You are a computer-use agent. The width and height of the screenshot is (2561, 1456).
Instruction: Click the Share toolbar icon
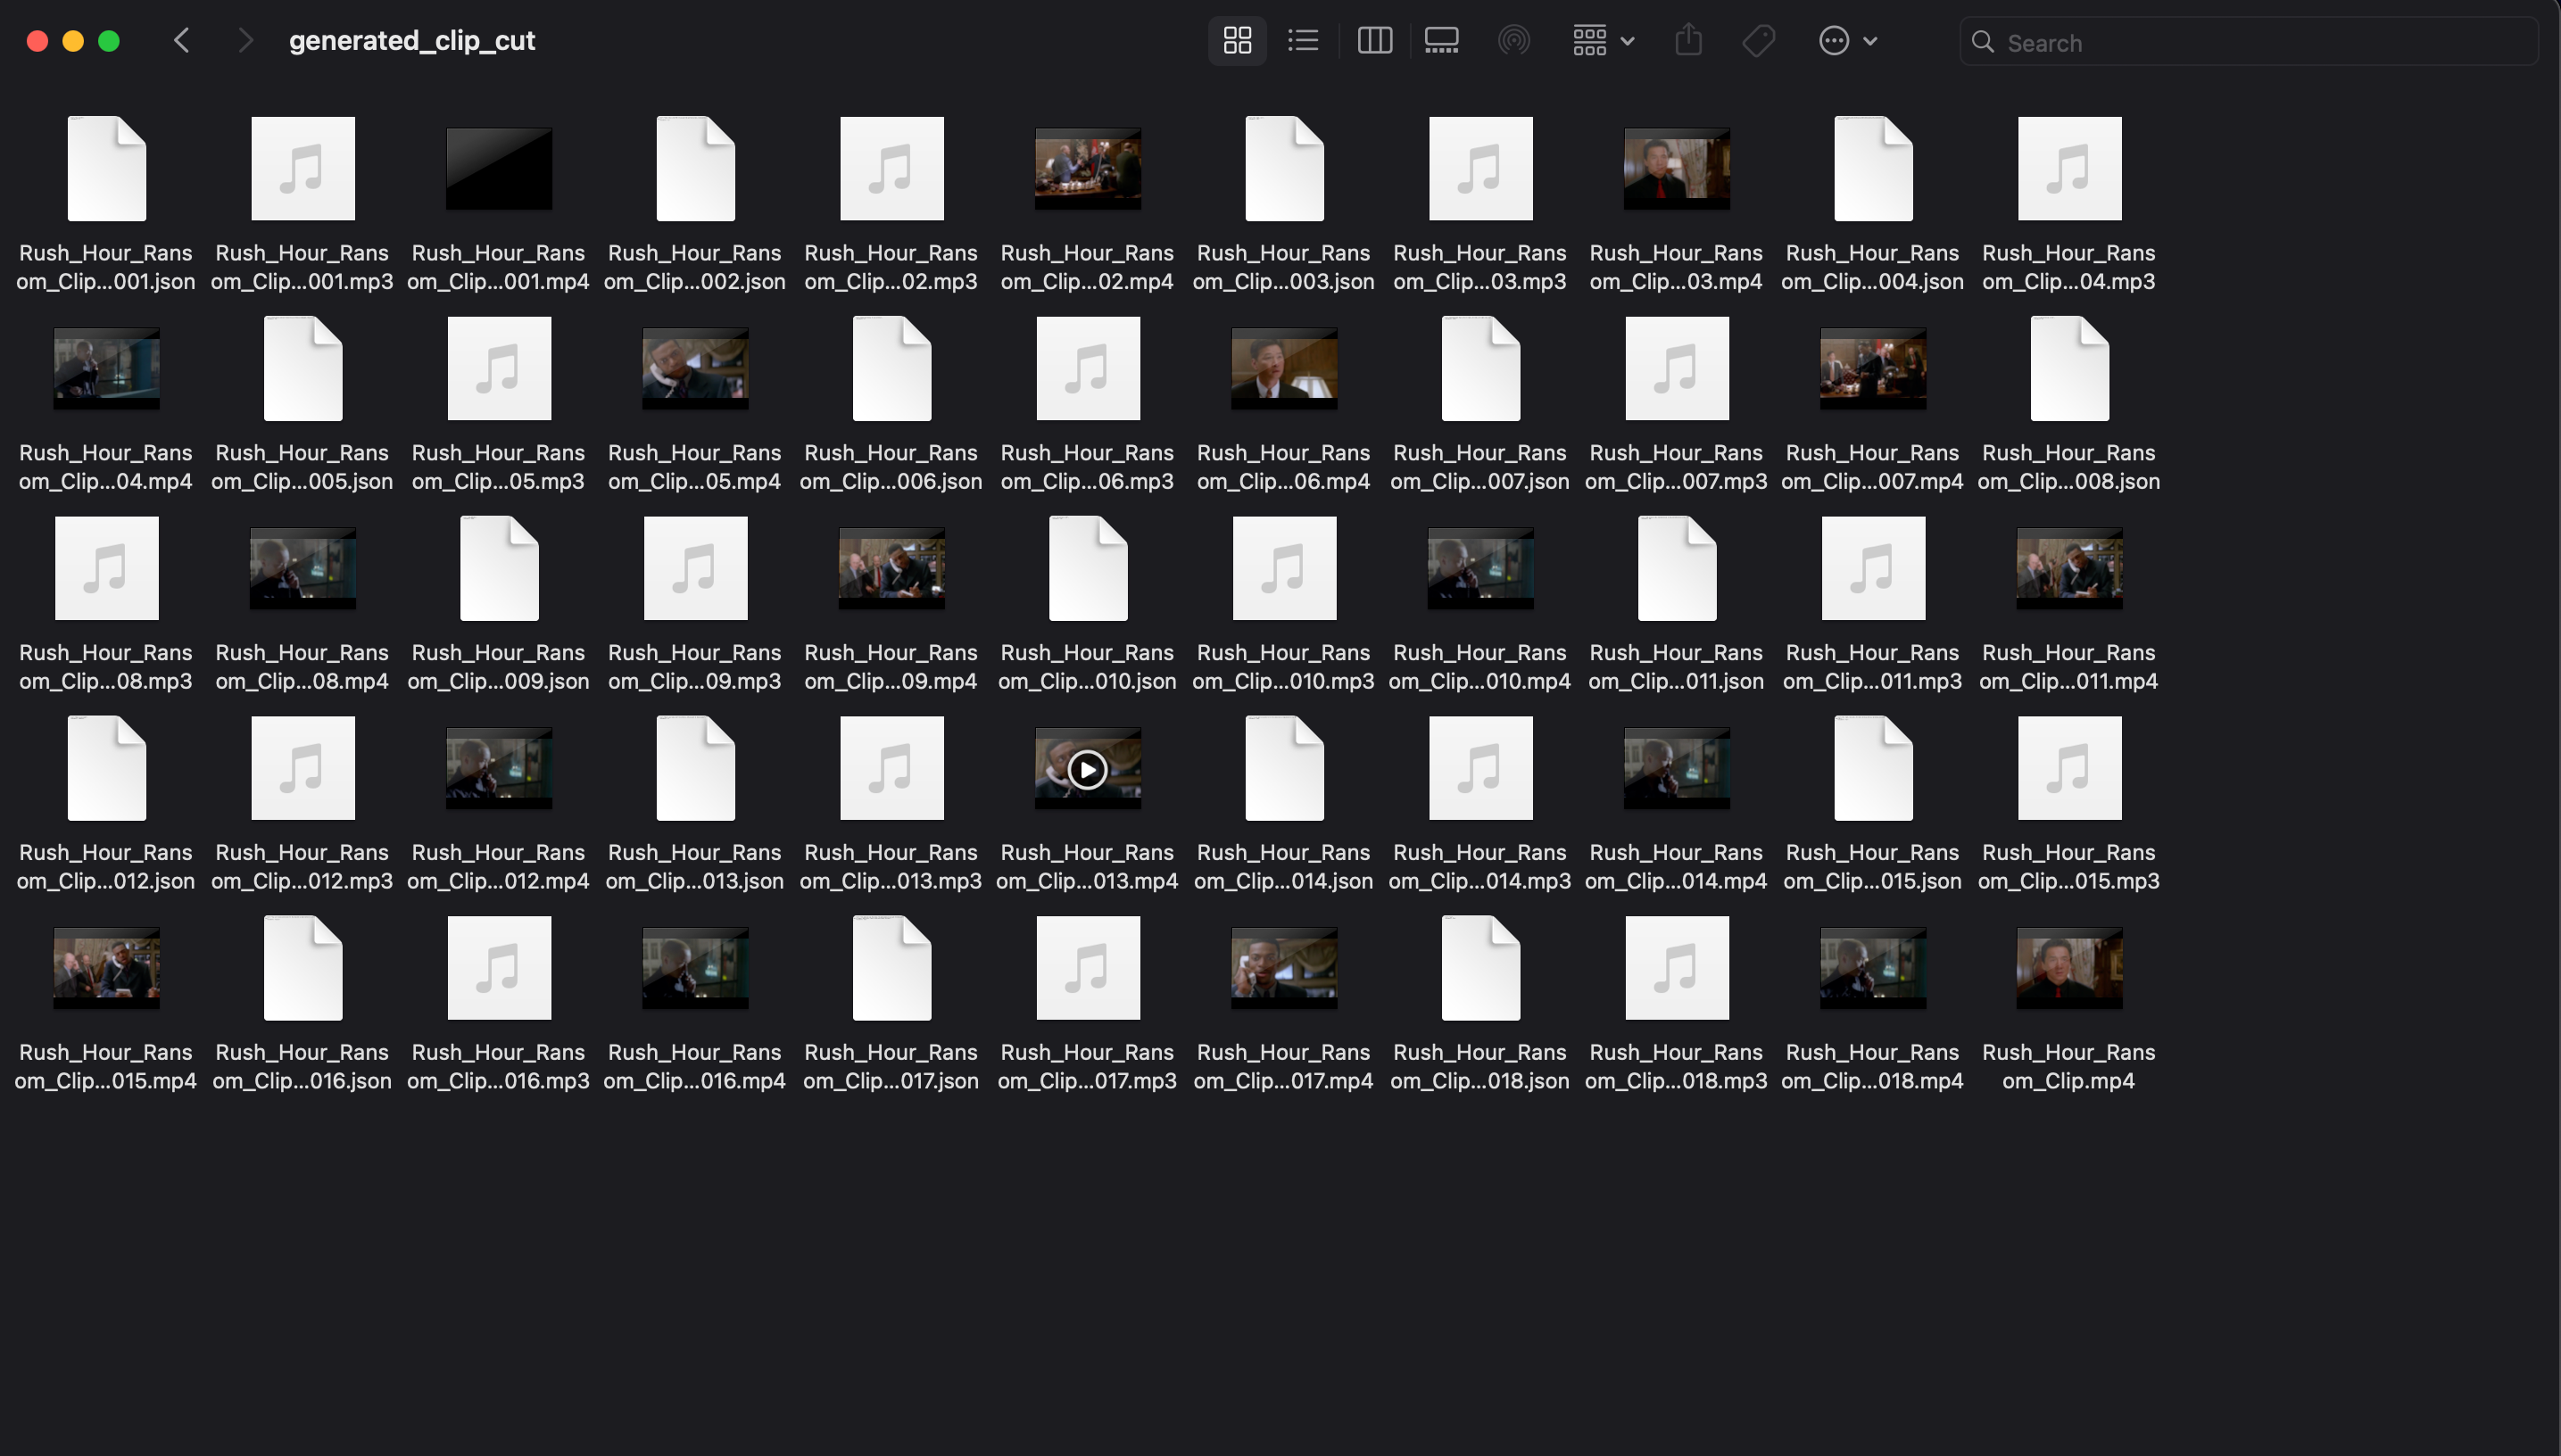pos(1688,41)
